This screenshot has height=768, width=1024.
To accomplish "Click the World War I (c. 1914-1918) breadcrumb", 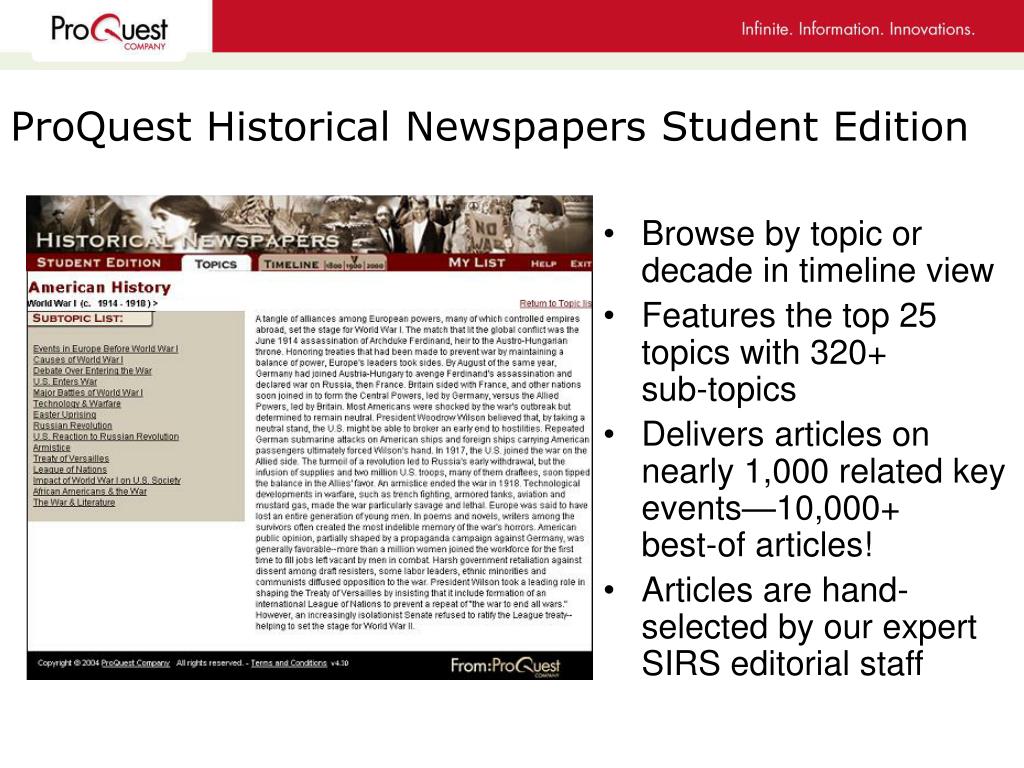I will pos(92,304).
